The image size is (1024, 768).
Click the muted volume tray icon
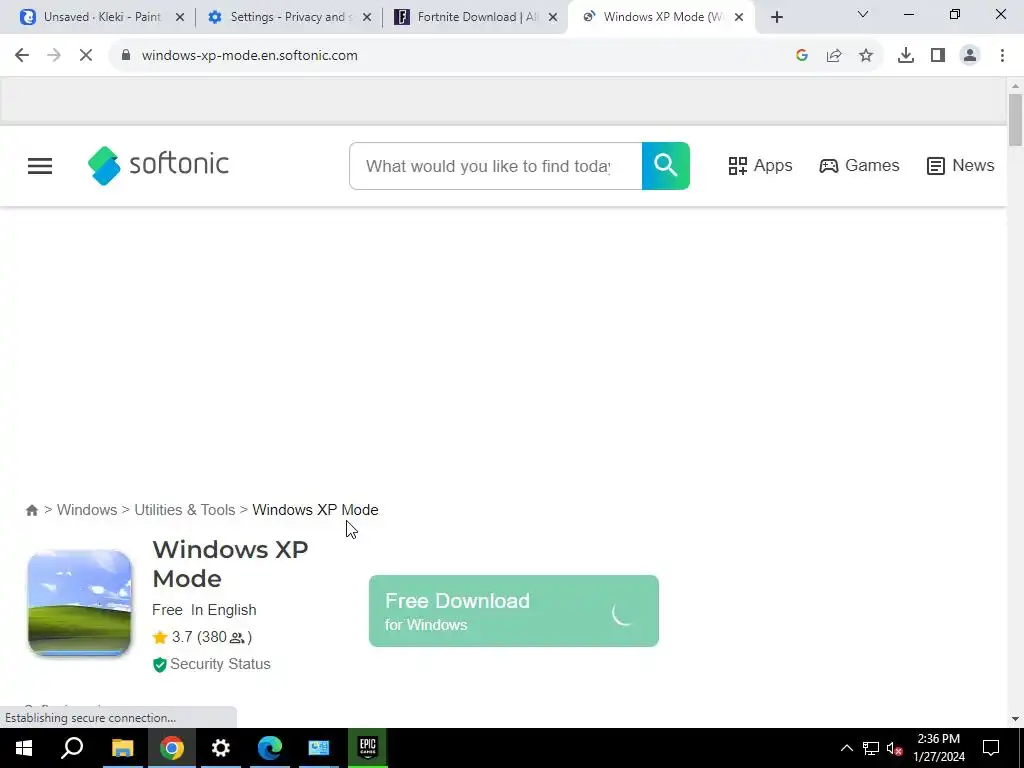pos(895,748)
